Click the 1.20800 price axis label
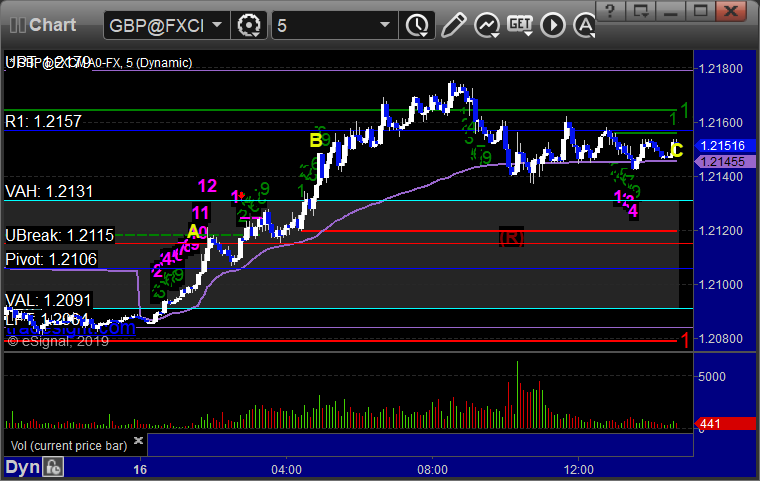This screenshot has width=760, height=481. pos(720,338)
